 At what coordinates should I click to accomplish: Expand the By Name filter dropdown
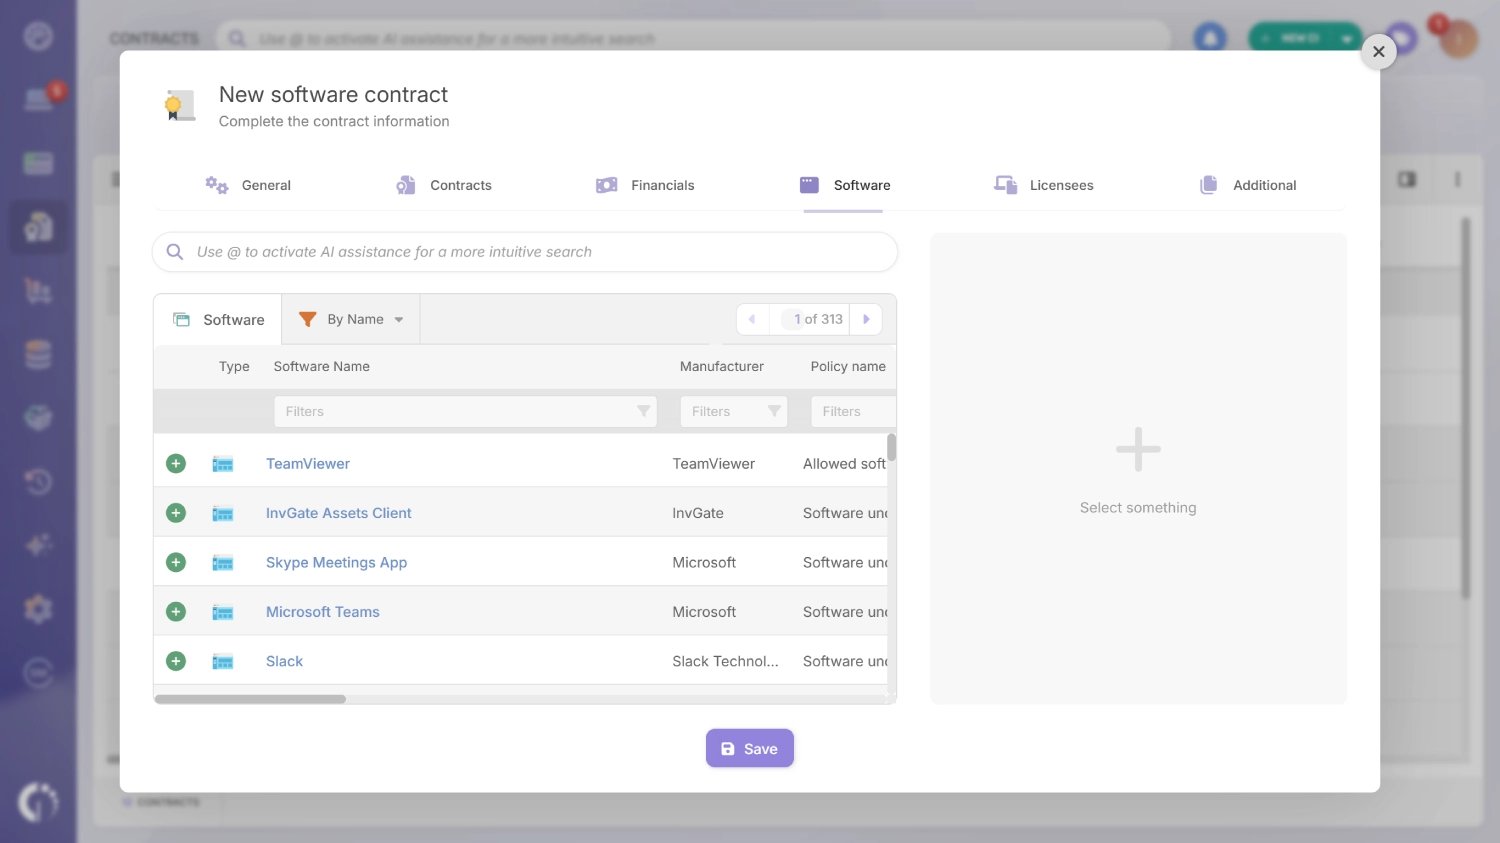[352, 319]
